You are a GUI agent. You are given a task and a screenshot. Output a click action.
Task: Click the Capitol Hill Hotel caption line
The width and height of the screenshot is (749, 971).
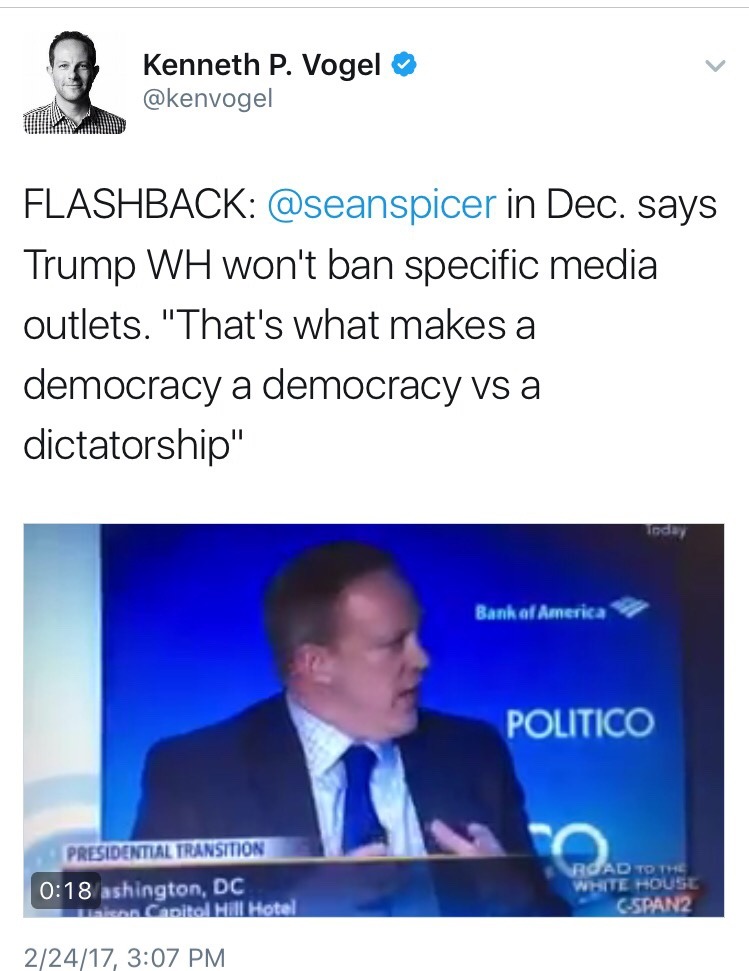point(188,908)
